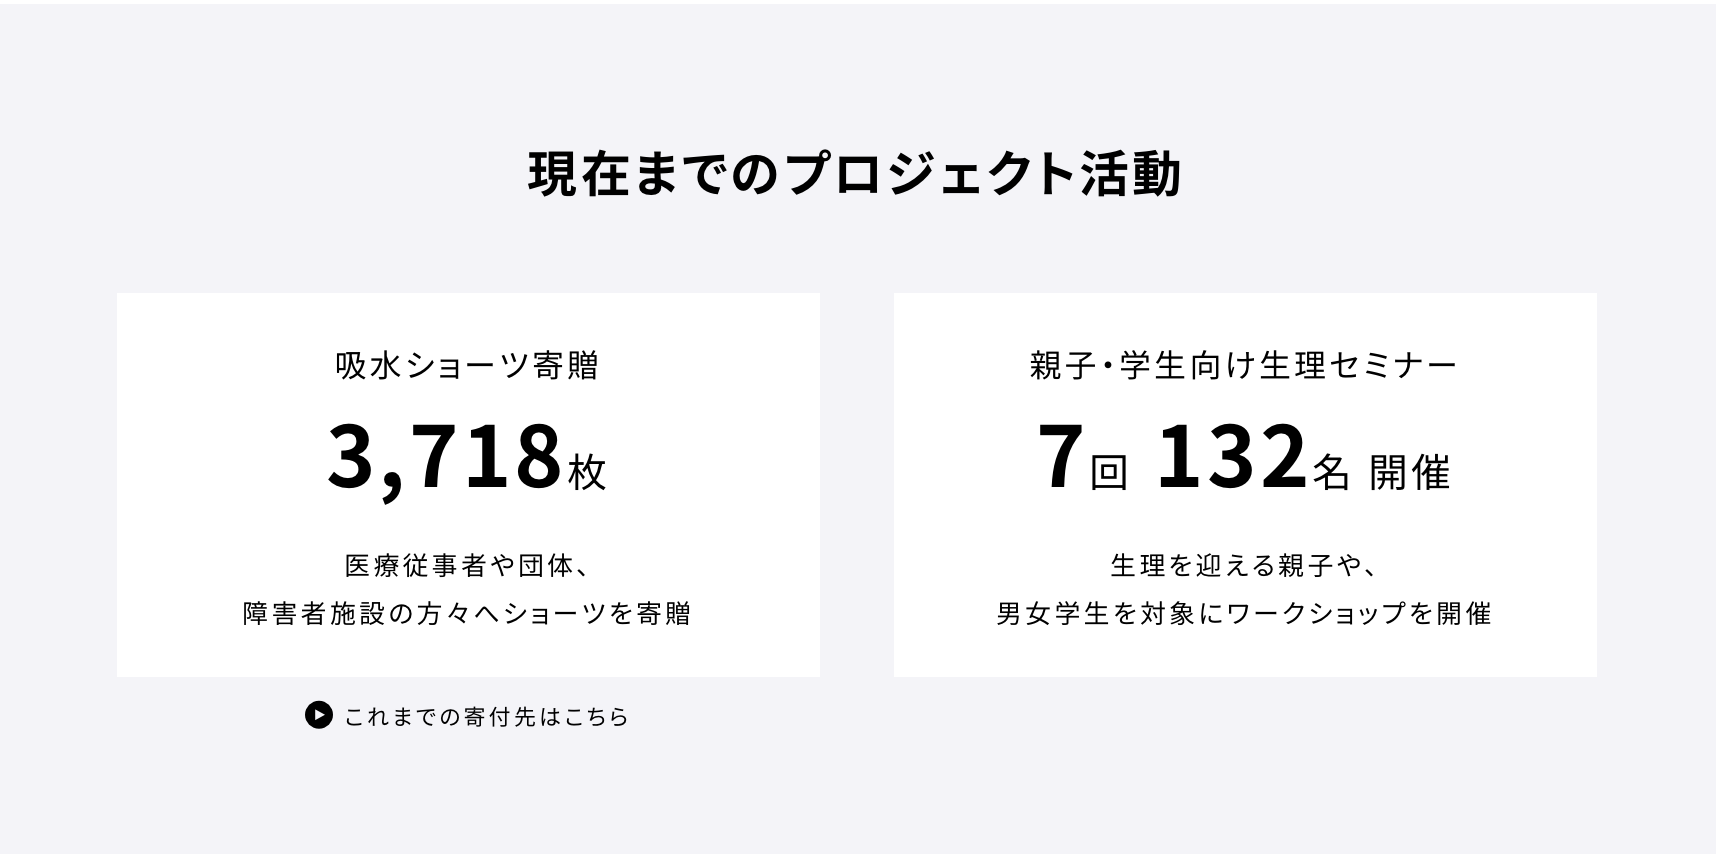Screen dimensions: 1716x854
Task: Click the large 132 number
Action: [x=1231, y=458]
